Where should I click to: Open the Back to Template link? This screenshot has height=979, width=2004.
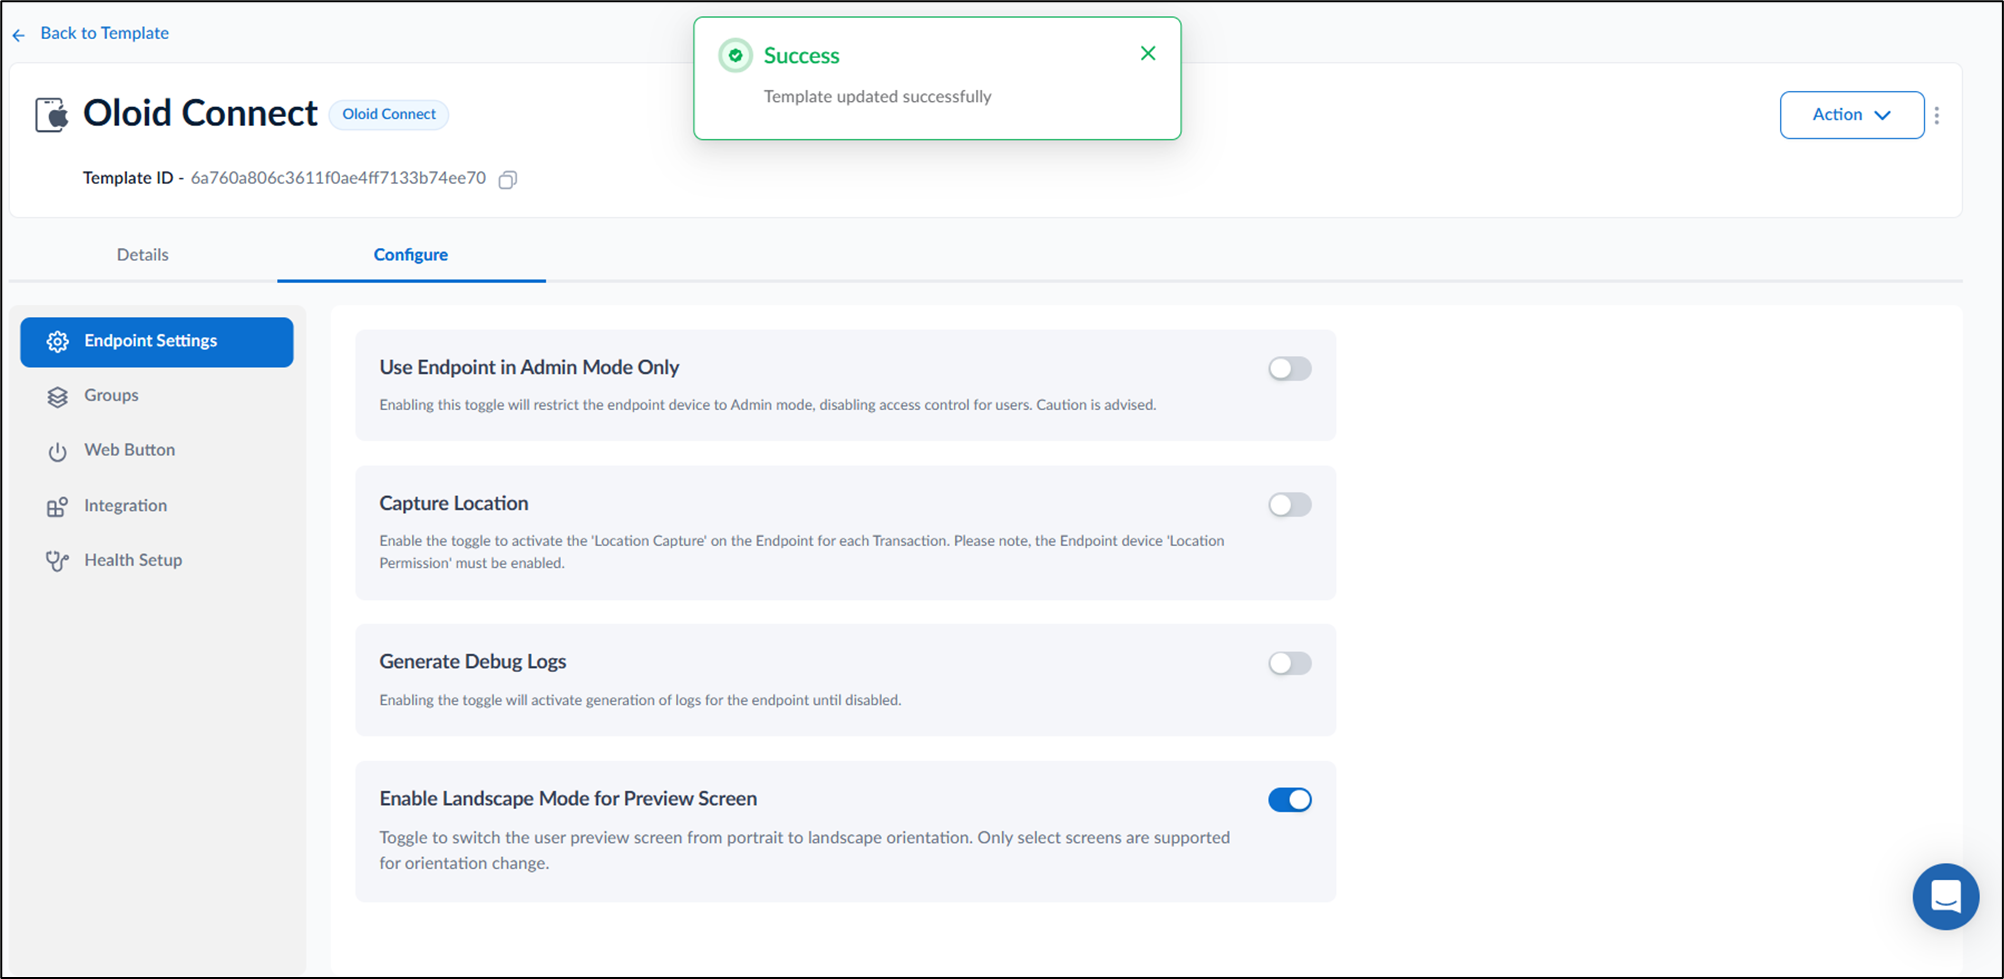pyautogui.click(x=104, y=33)
